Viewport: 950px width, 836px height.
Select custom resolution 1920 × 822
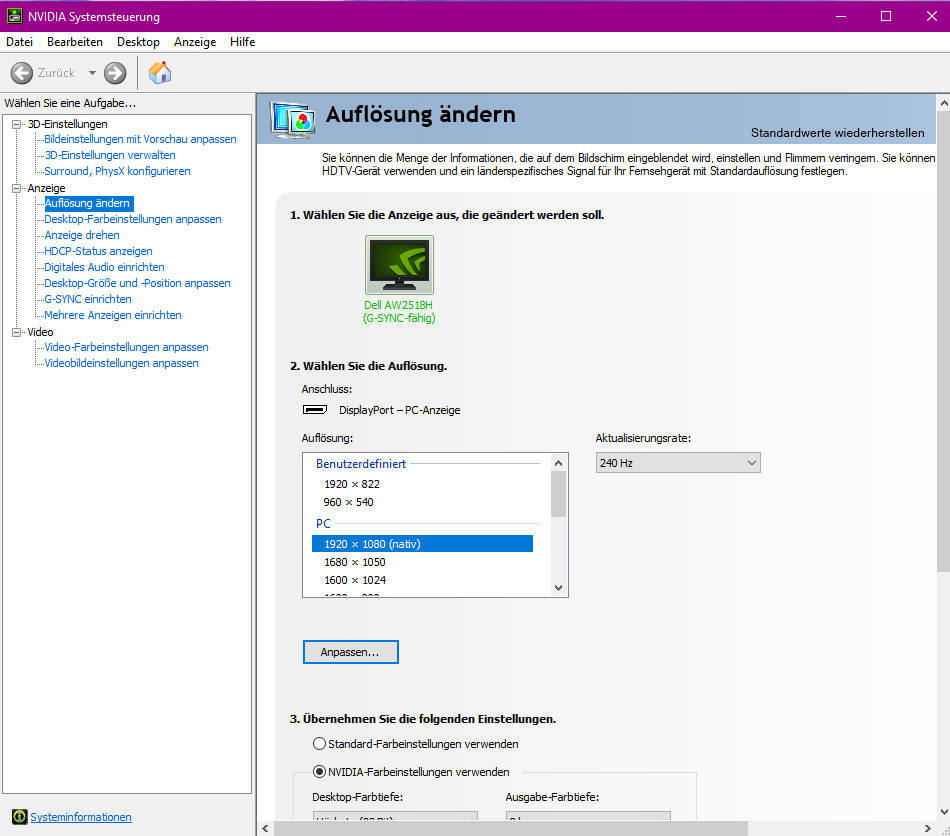[x=352, y=484]
